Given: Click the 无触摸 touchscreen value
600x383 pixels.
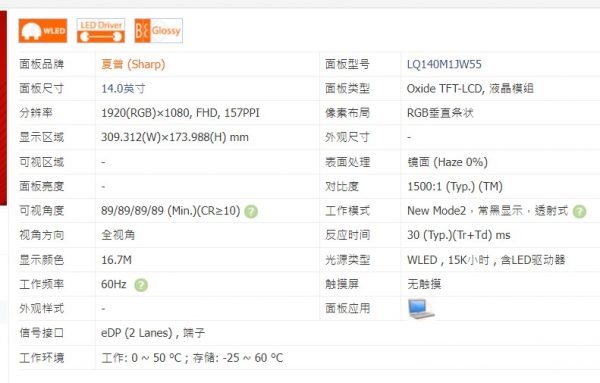Looking at the screenshot, I should pos(424,284).
